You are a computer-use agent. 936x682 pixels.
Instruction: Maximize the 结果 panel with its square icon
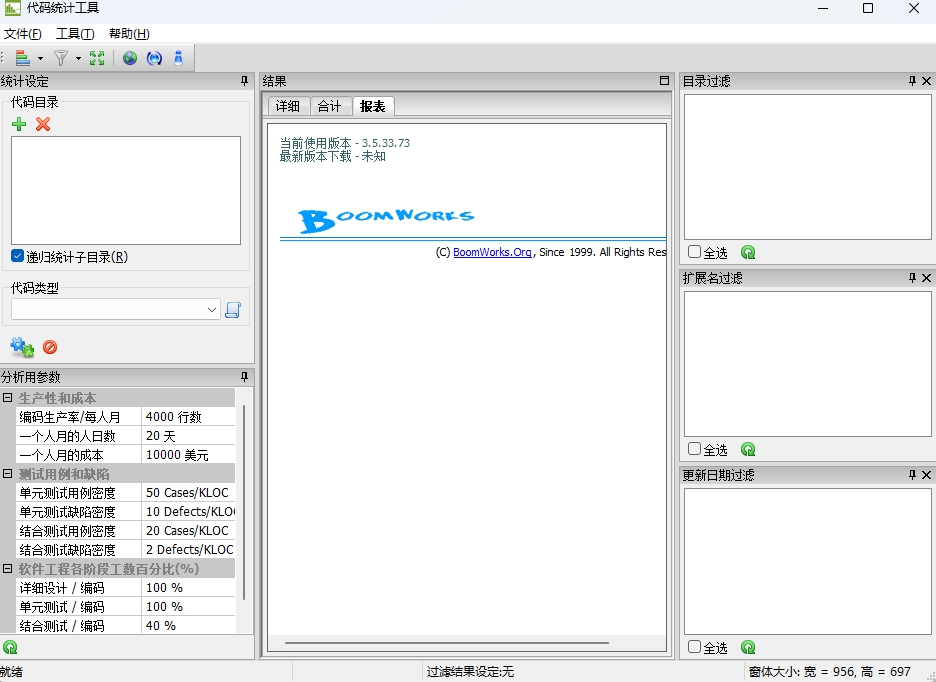(x=664, y=81)
